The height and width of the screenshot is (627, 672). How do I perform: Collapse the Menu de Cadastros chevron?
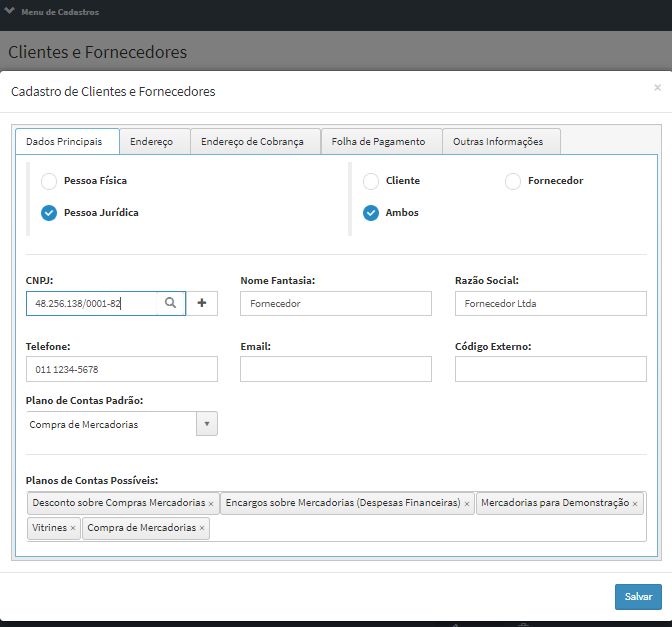9,11
